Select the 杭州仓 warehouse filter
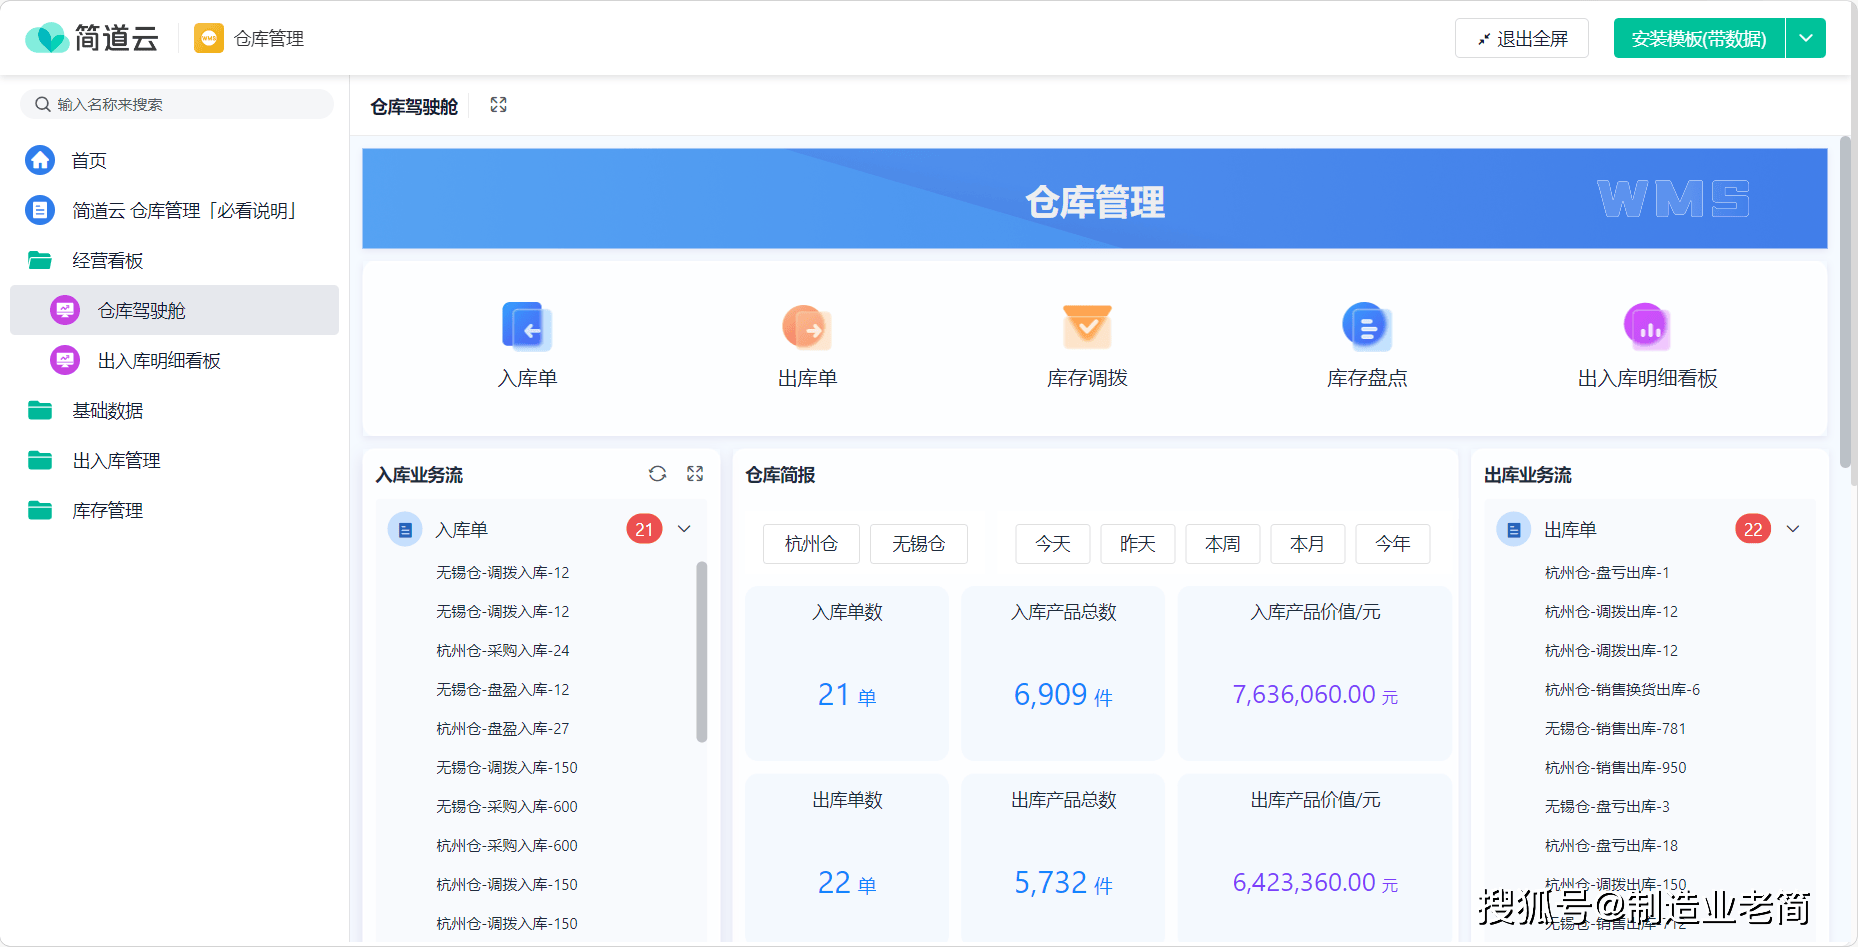The height and width of the screenshot is (947, 1858). pos(810,544)
